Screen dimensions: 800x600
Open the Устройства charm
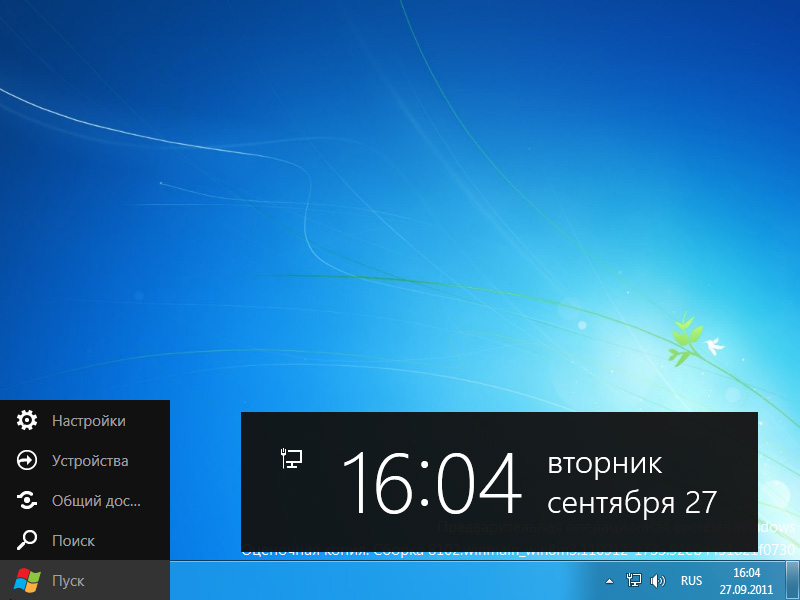pos(85,461)
